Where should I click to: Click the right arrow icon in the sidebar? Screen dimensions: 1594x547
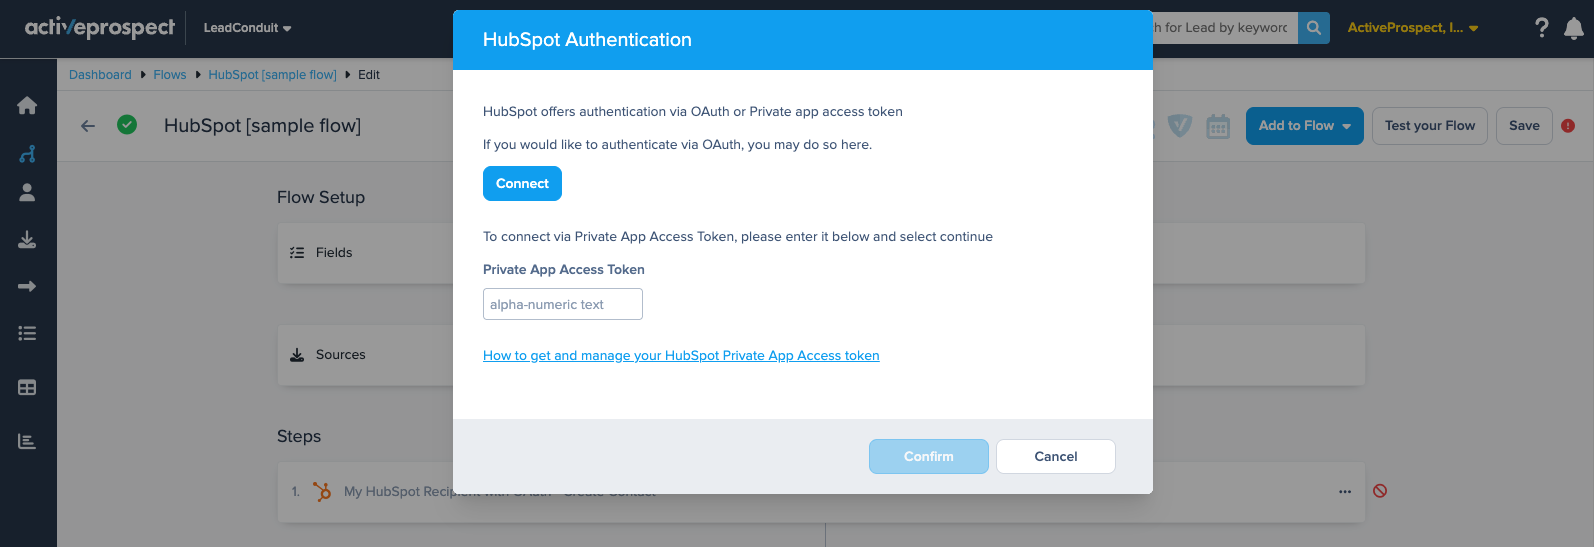click(x=27, y=287)
